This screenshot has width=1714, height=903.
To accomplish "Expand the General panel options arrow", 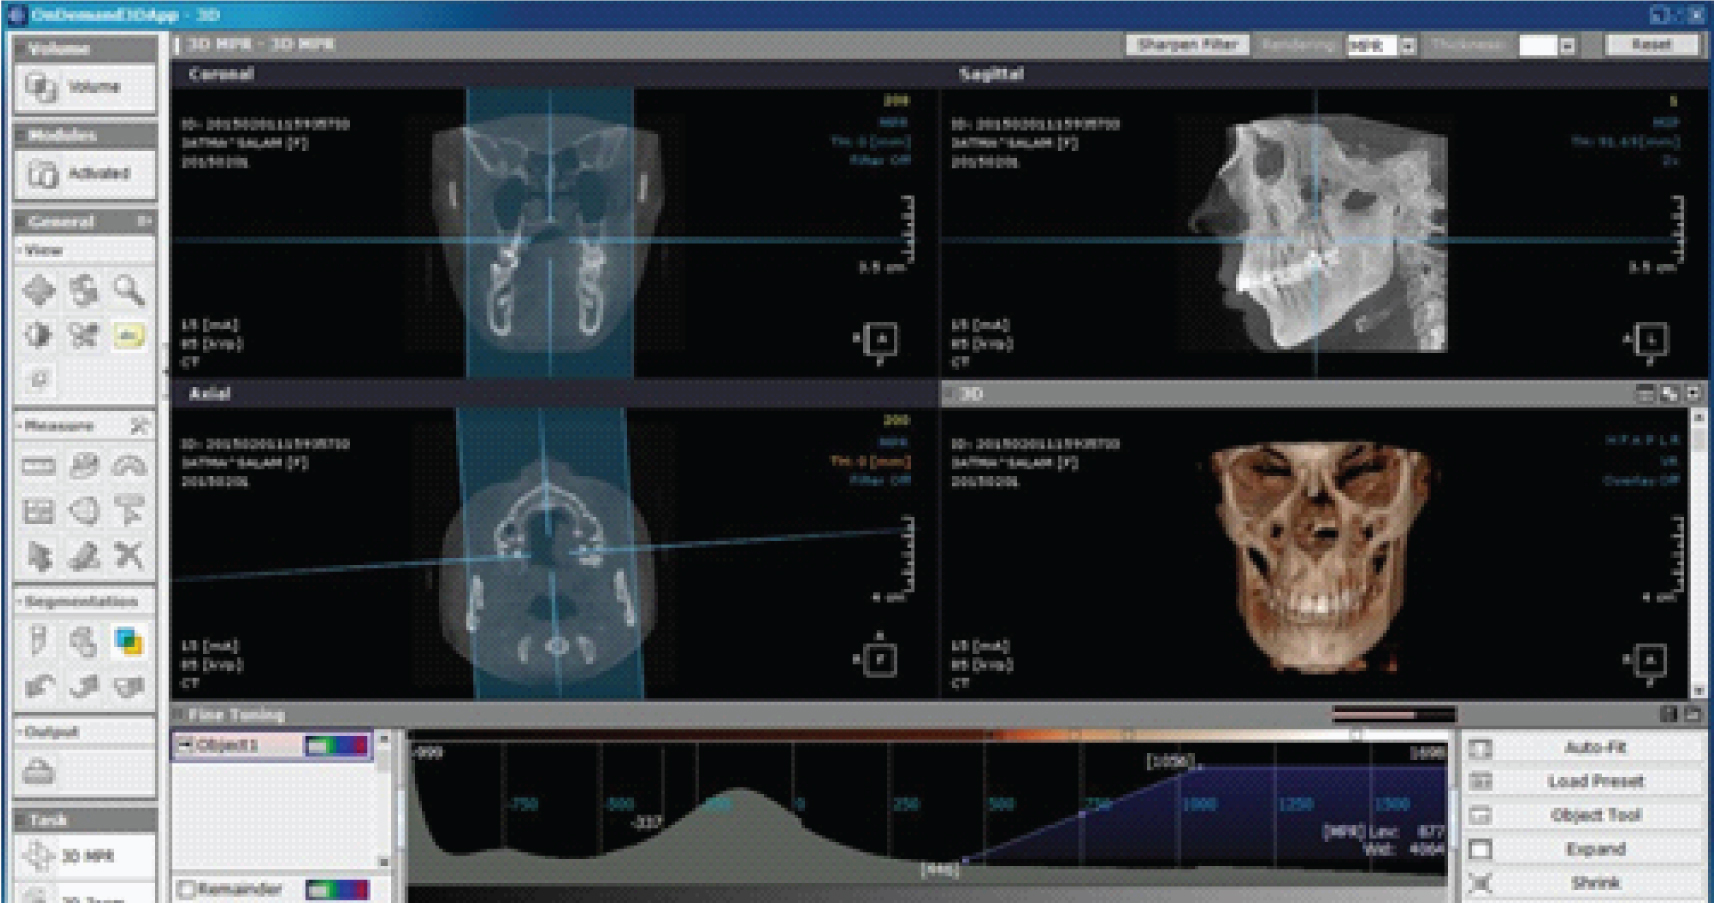I will [144, 221].
